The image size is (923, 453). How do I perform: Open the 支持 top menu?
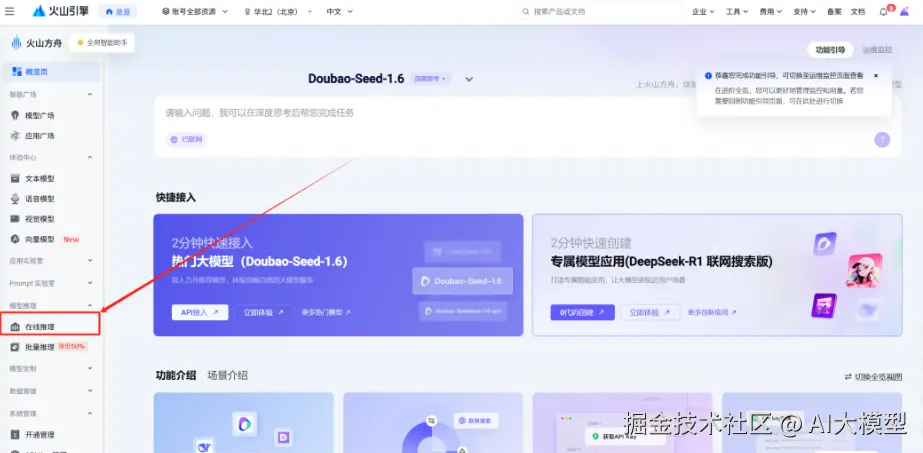tap(804, 11)
